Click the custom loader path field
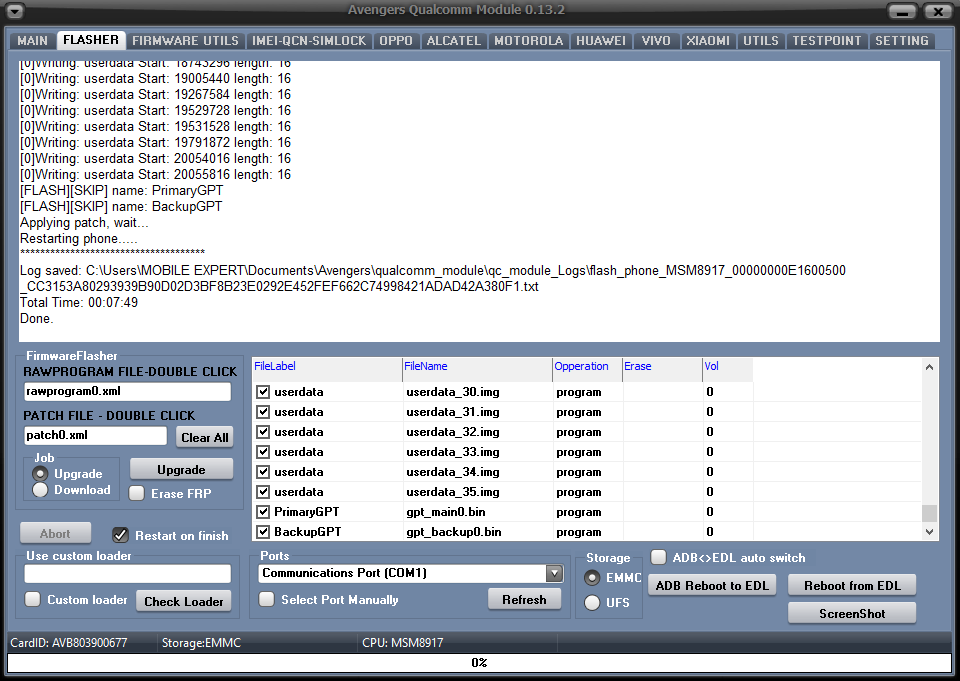960x681 pixels. click(x=127, y=574)
